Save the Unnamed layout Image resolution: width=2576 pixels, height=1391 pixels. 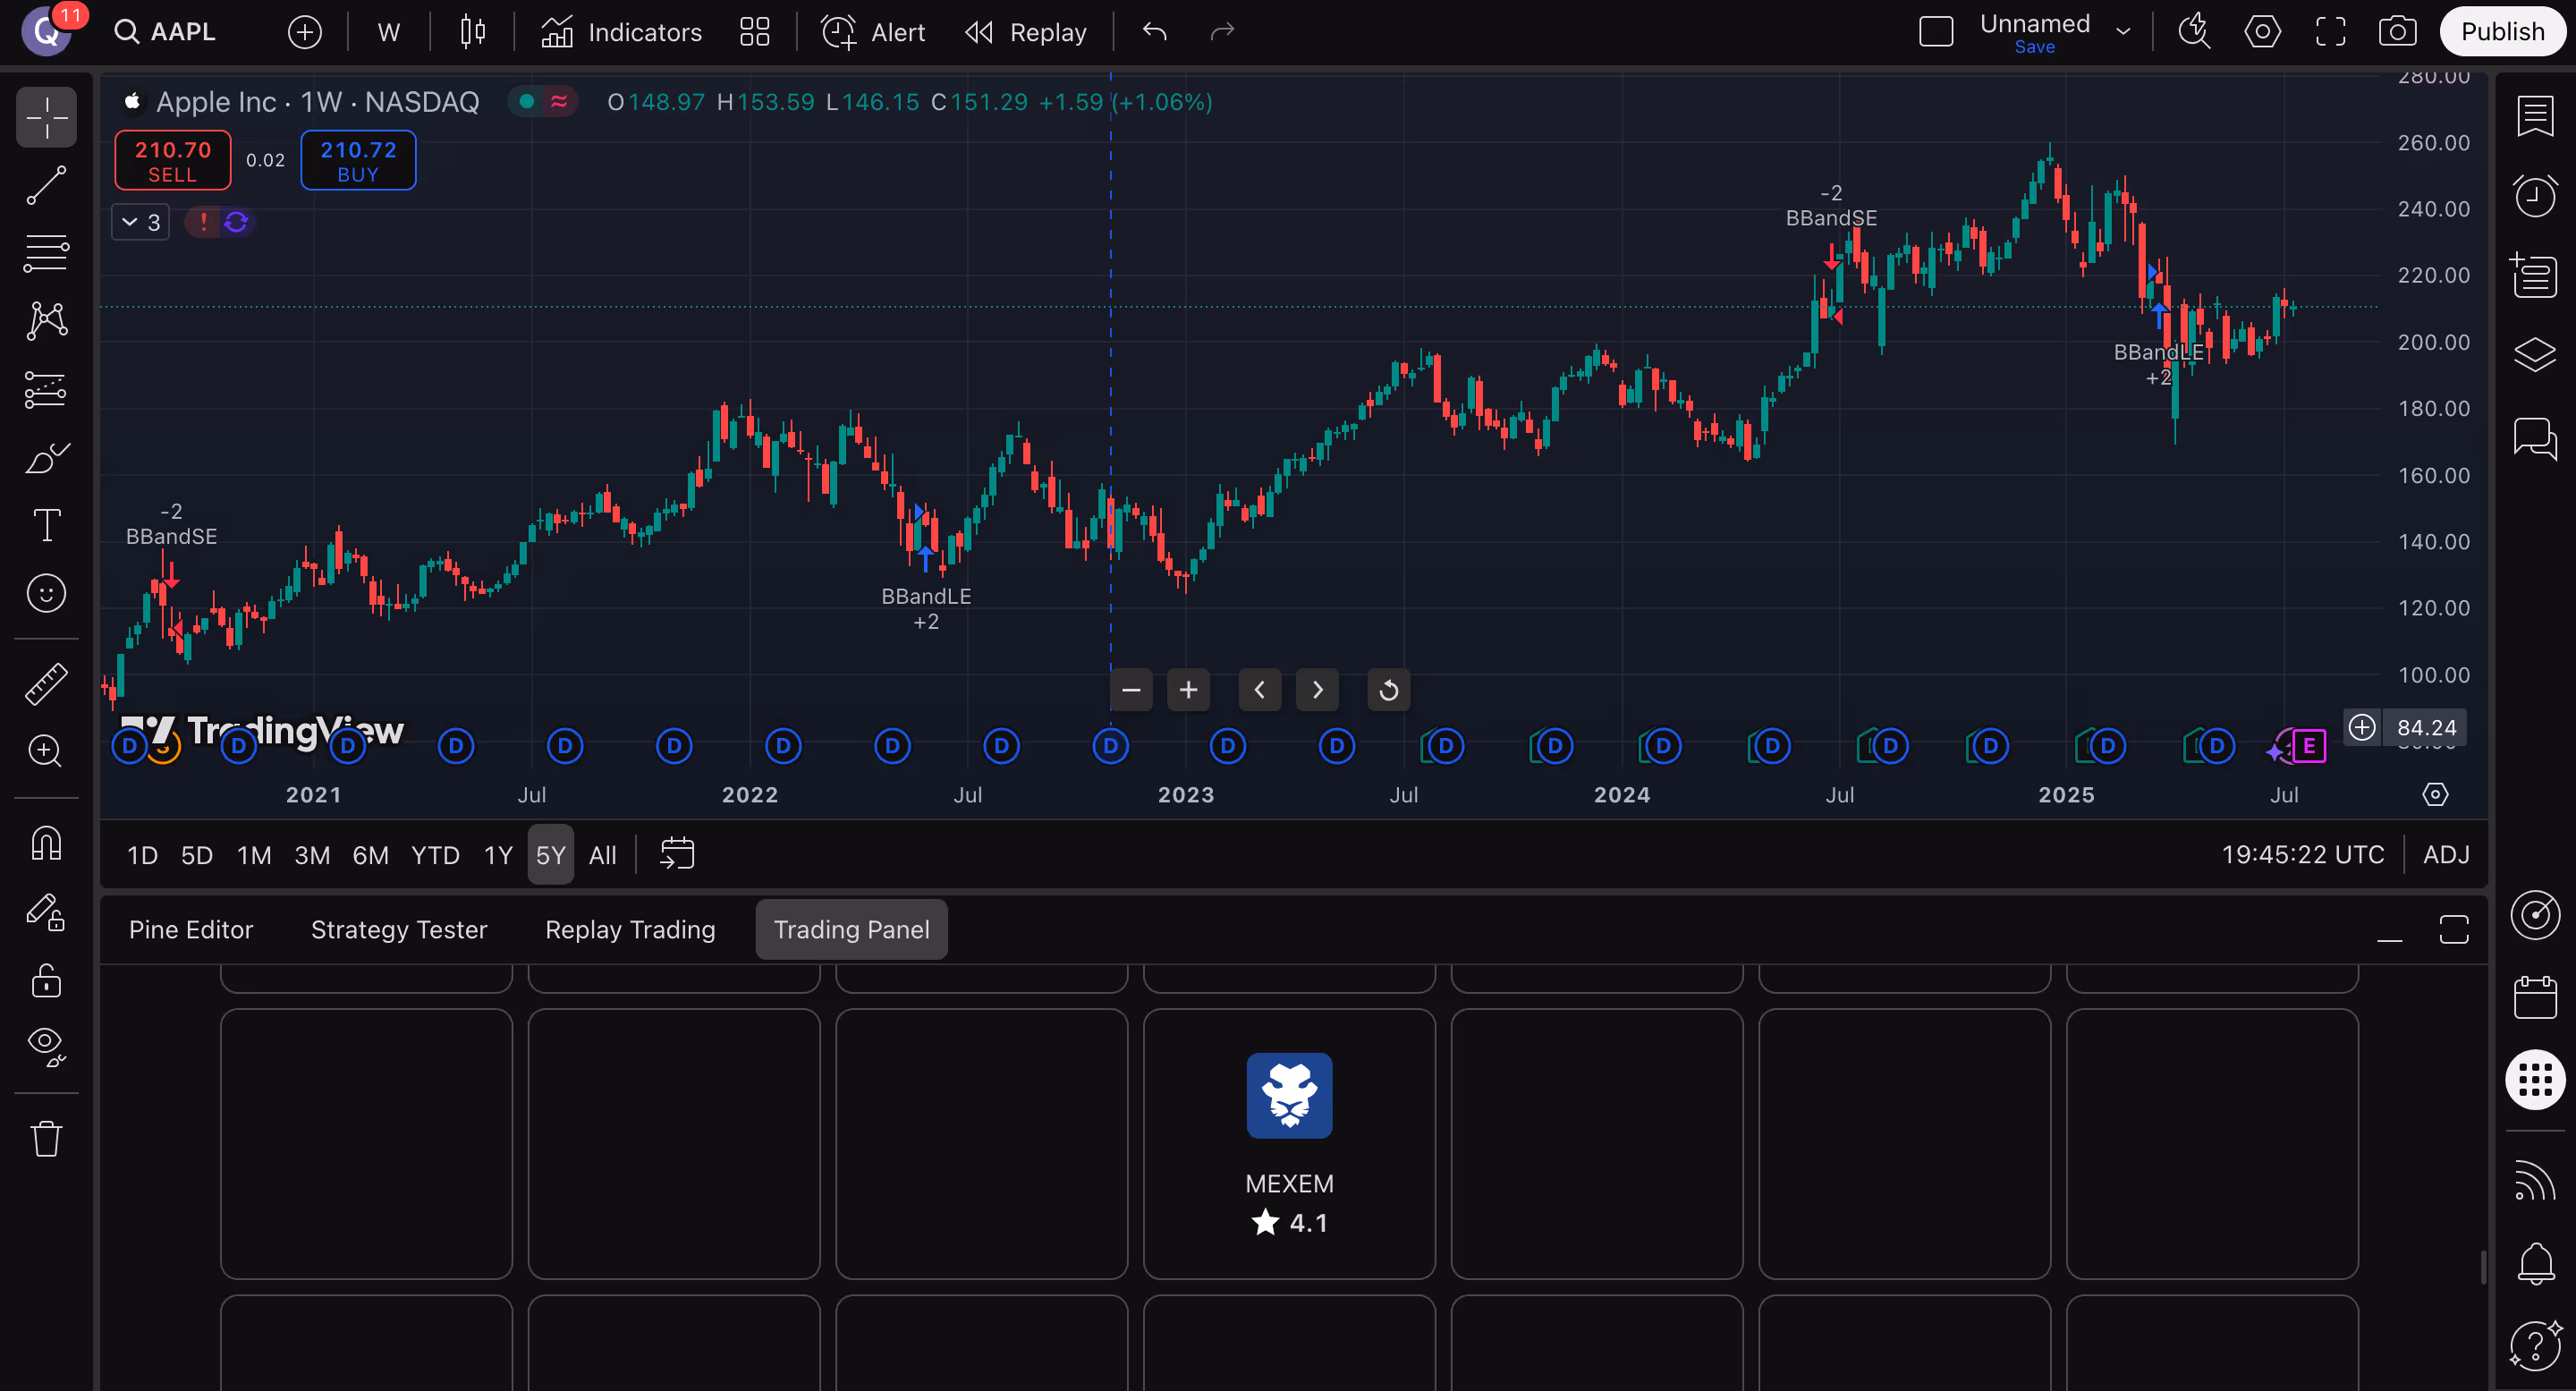click(2035, 47)
